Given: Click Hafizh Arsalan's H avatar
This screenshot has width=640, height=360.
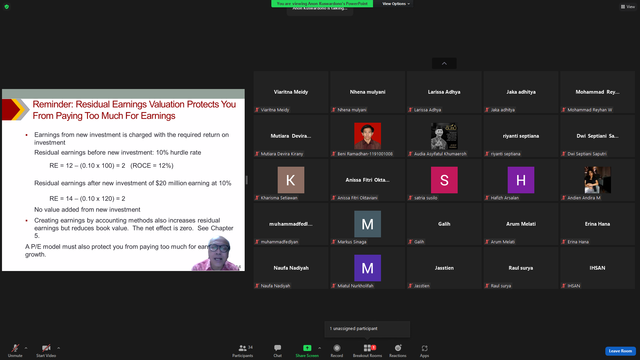Looking at the screenshot, I should click(x=521, y=180).
